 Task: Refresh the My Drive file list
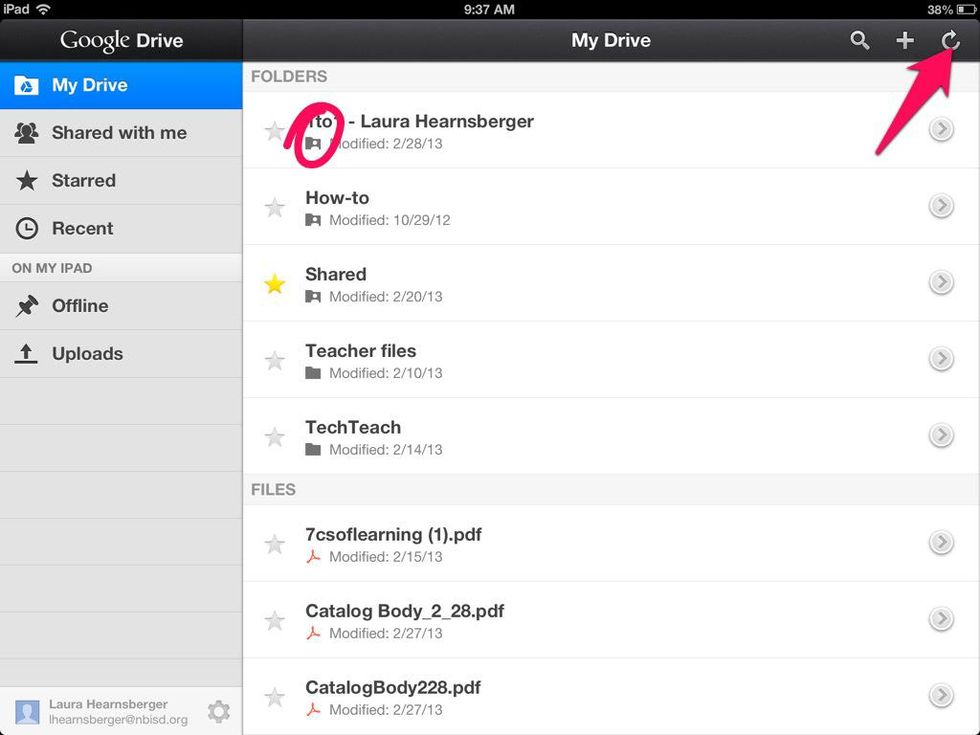tap(950, 40)
